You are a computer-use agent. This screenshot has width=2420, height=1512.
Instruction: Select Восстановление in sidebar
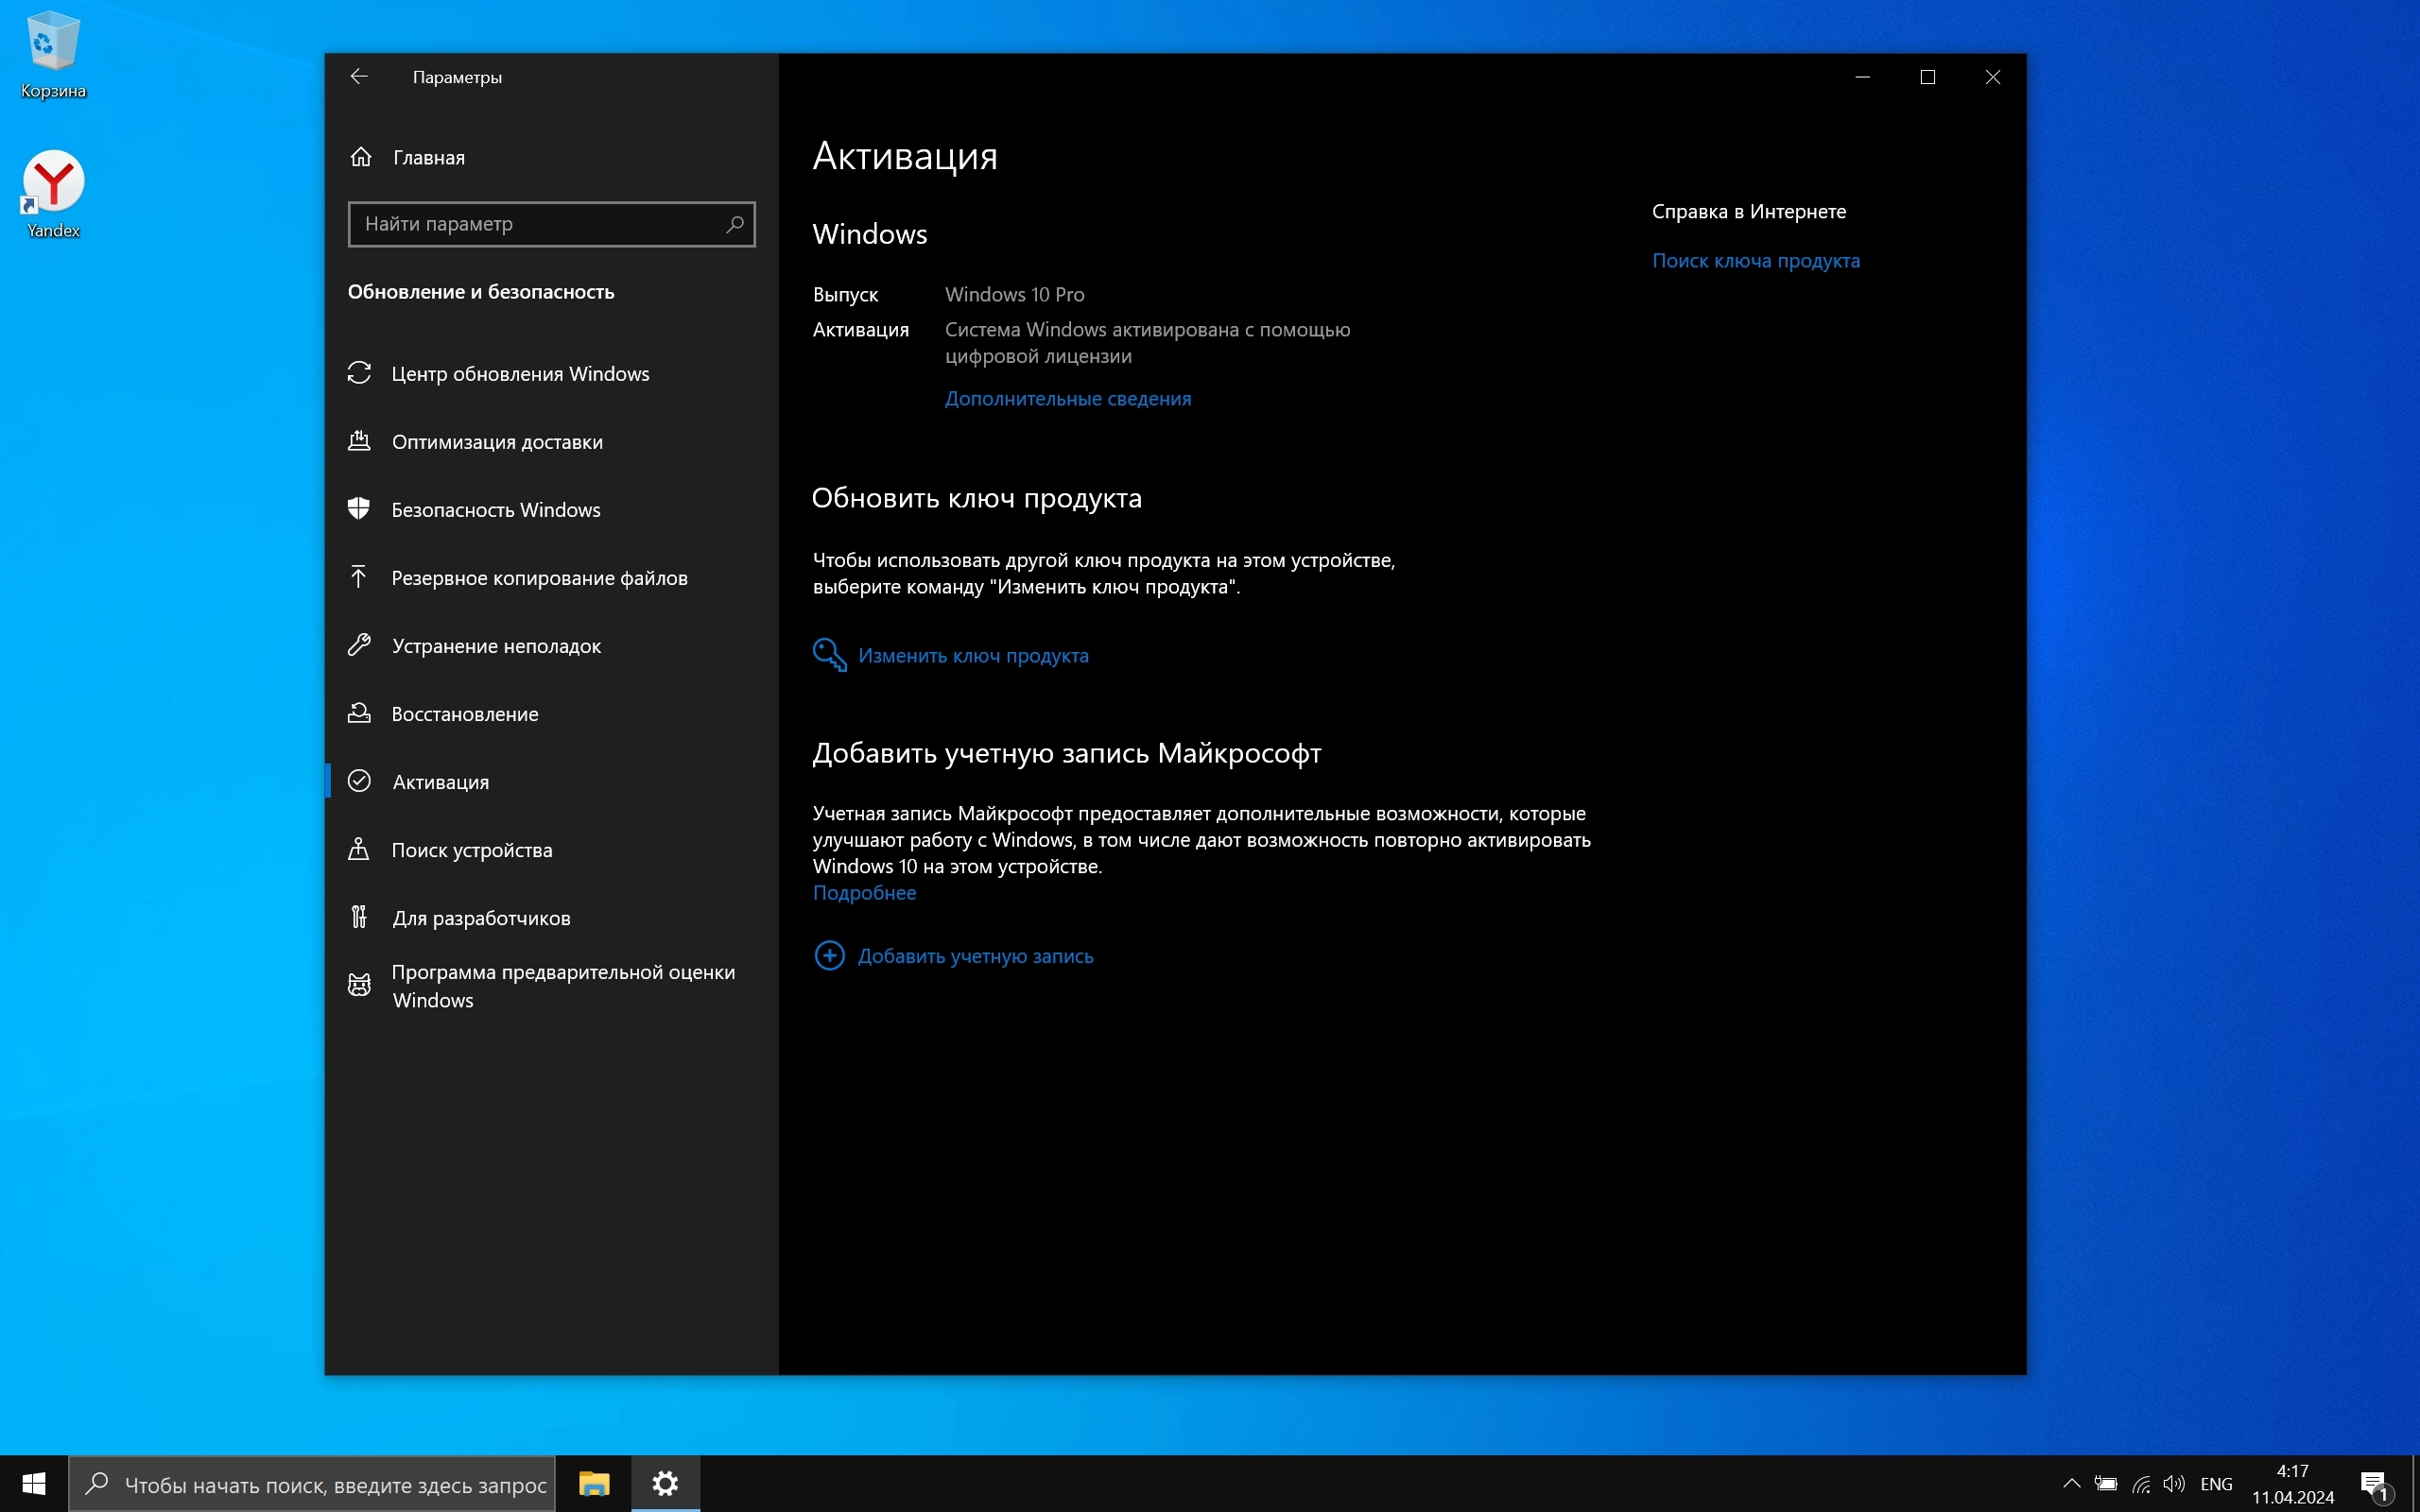pos(464,714)
